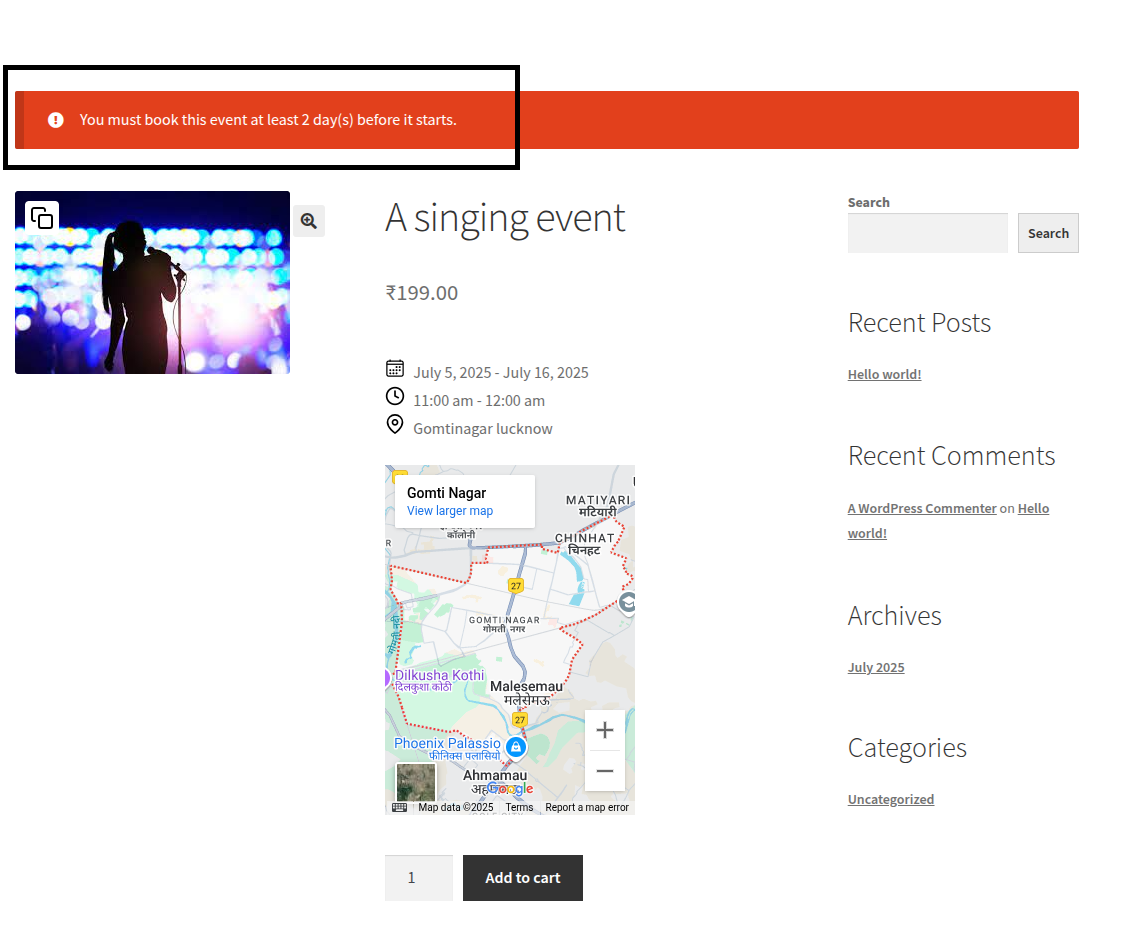Viewport: 1138px width, 940px height.
Task: Click the gallery copy icon on product image
Action: (42, 218)
